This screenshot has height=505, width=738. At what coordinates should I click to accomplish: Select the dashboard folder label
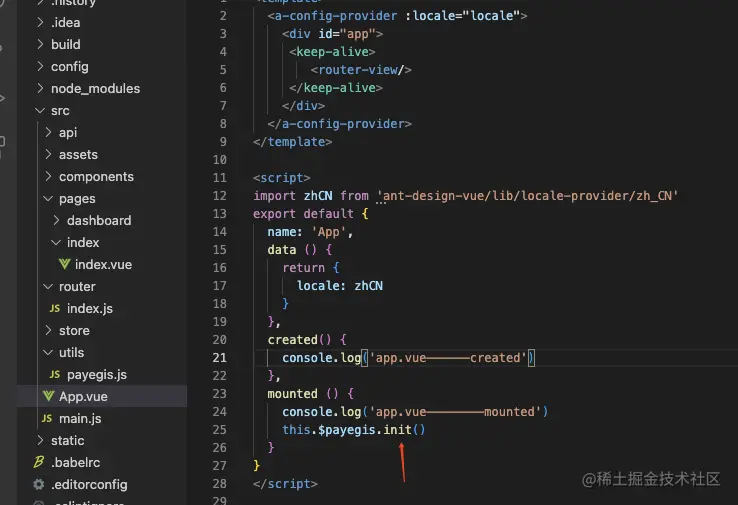click(x=99, y=220)
